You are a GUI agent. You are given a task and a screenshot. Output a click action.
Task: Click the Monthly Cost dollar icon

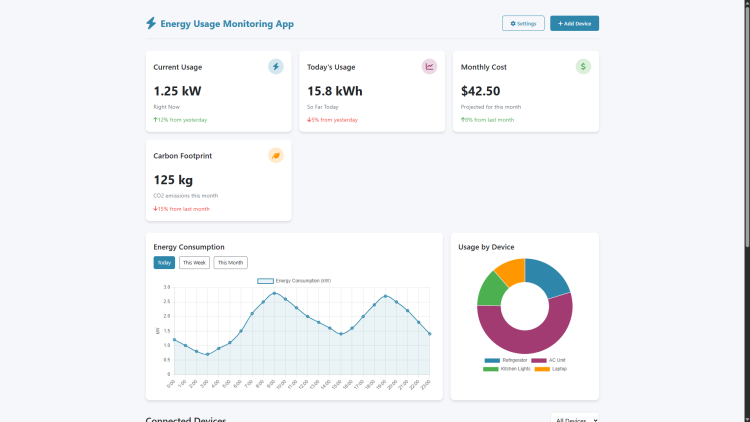point(583,67)
